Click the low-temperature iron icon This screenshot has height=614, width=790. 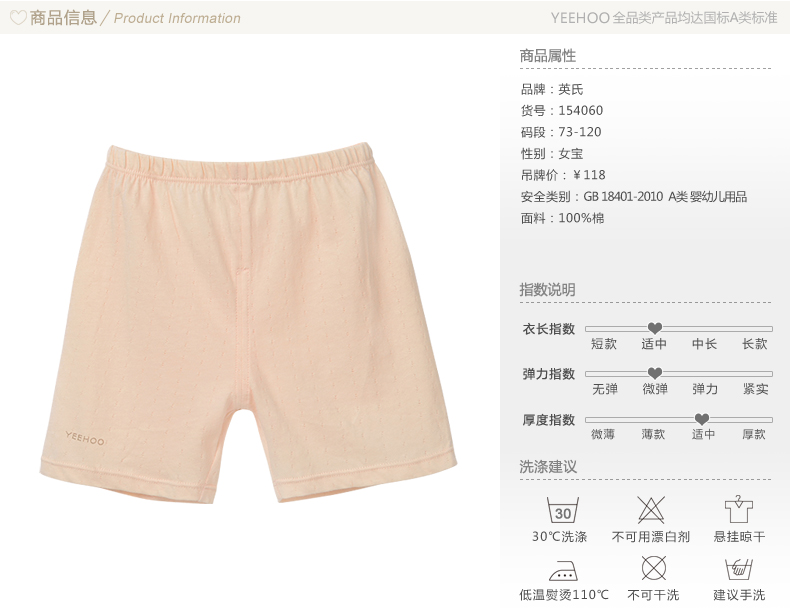click(563, 570)
